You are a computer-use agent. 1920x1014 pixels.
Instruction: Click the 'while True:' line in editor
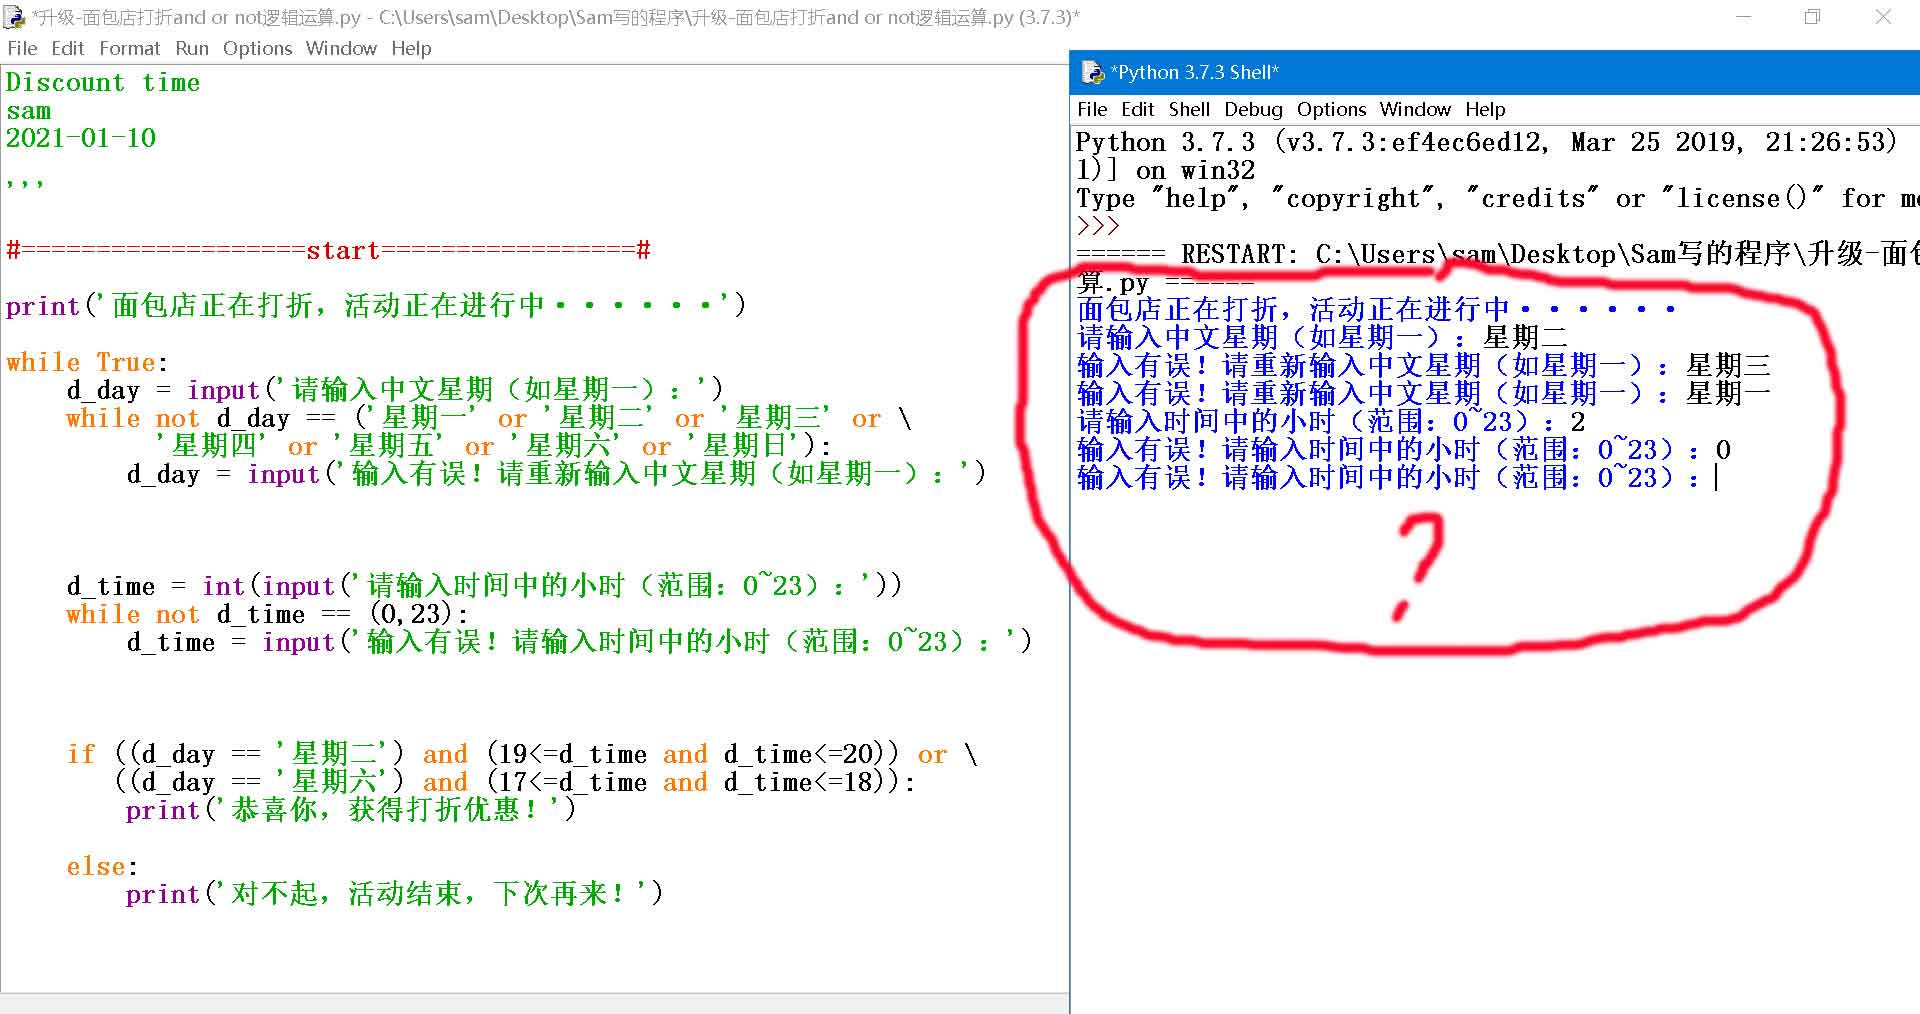point(87,362)
